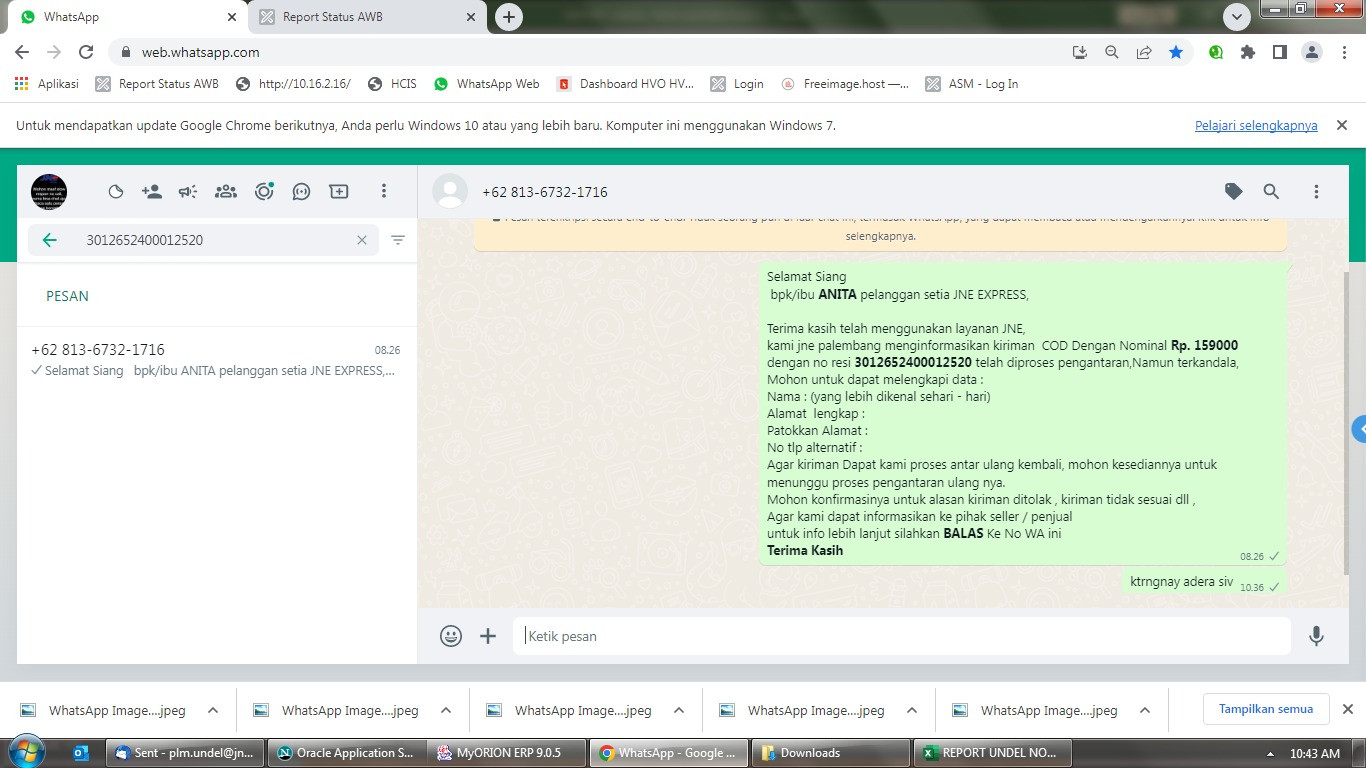Toggle the Chrome side panel
1366x768 pixels.
point(1279,52)
